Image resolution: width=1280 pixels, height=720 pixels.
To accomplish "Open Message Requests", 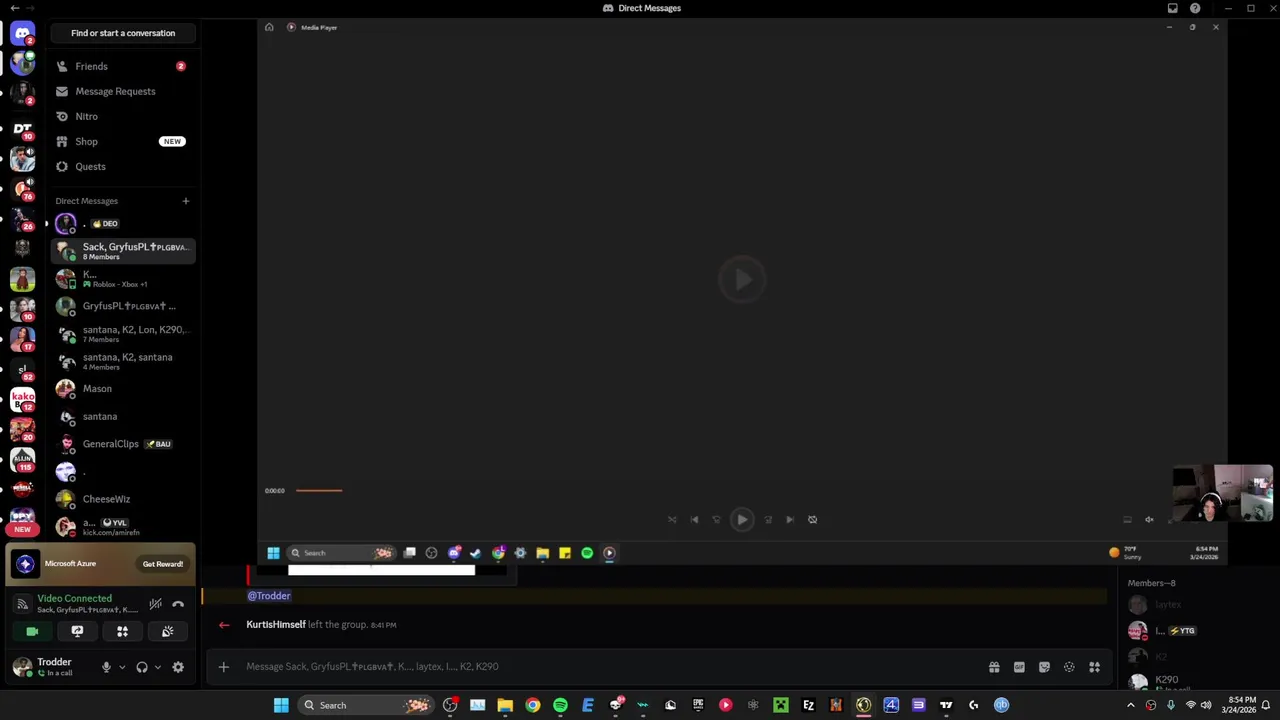I will (122, 91).
